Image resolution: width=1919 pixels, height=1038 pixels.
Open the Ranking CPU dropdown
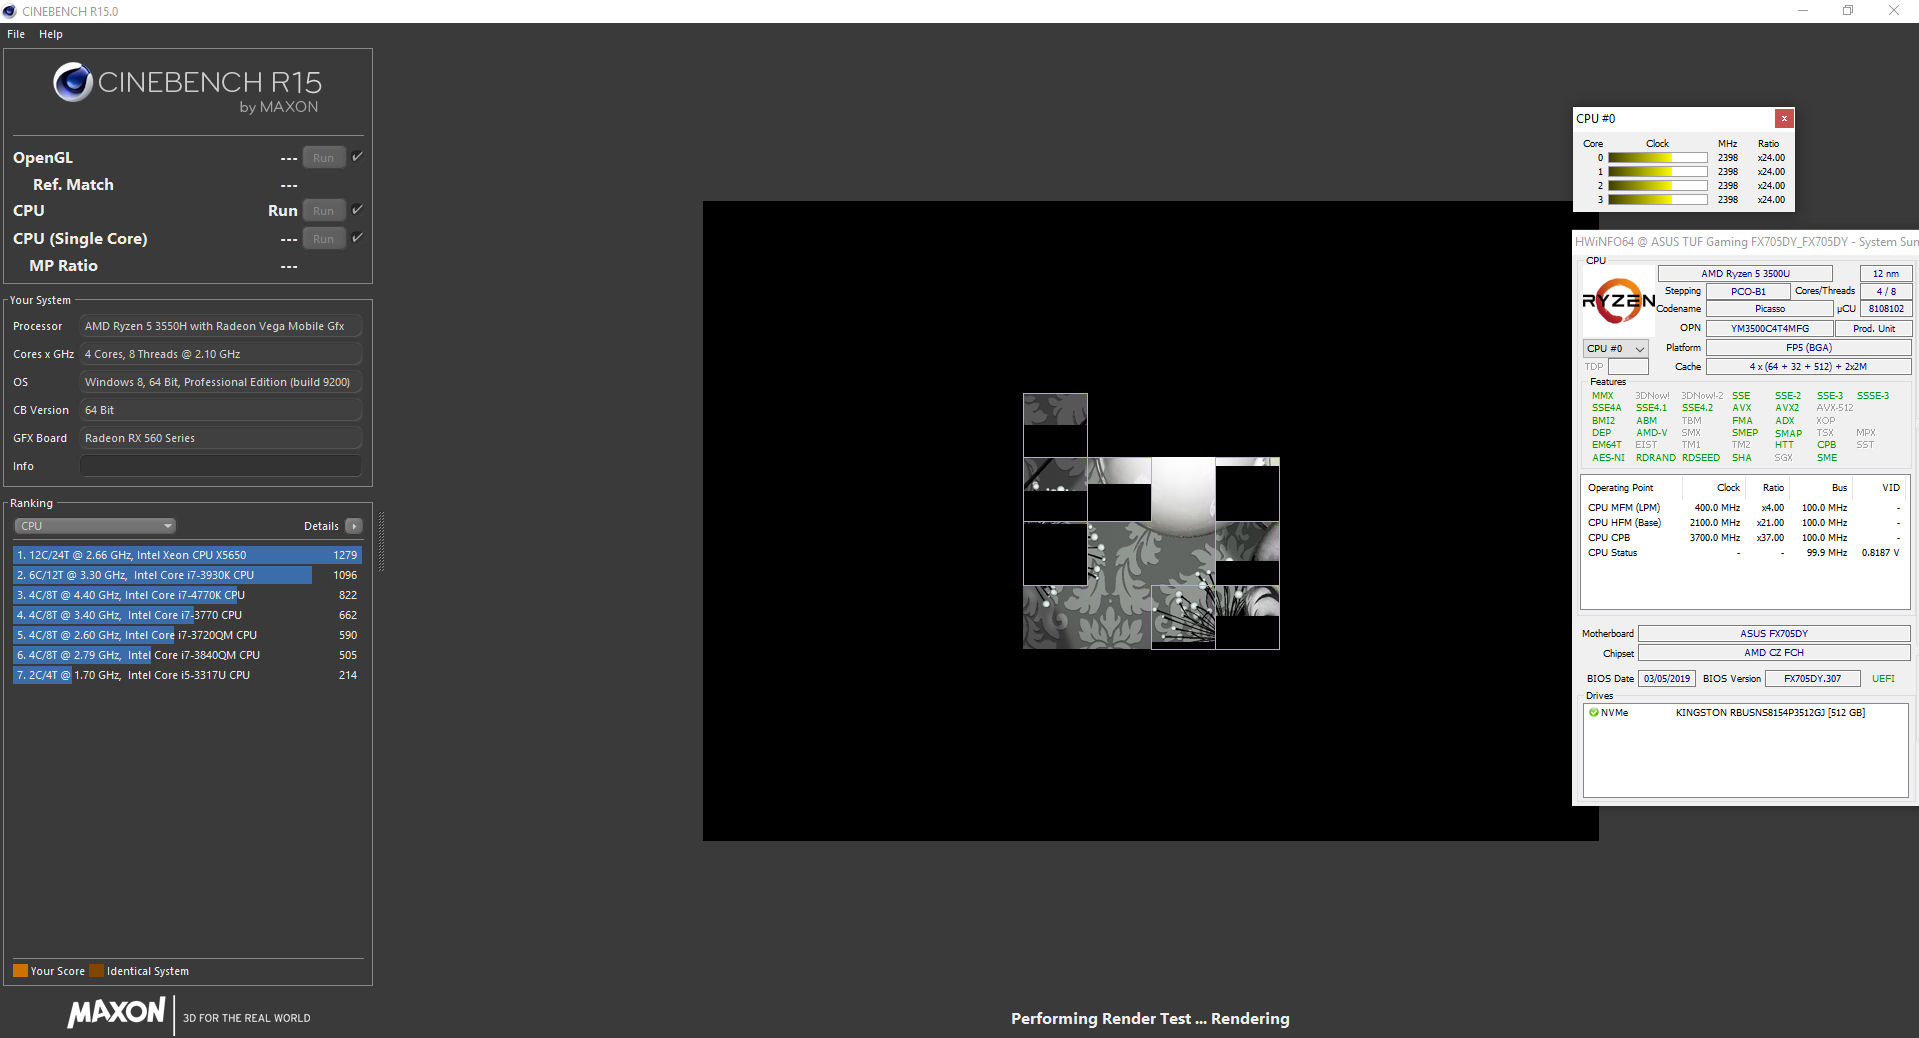pyautogui.click(x=95, y=526)
